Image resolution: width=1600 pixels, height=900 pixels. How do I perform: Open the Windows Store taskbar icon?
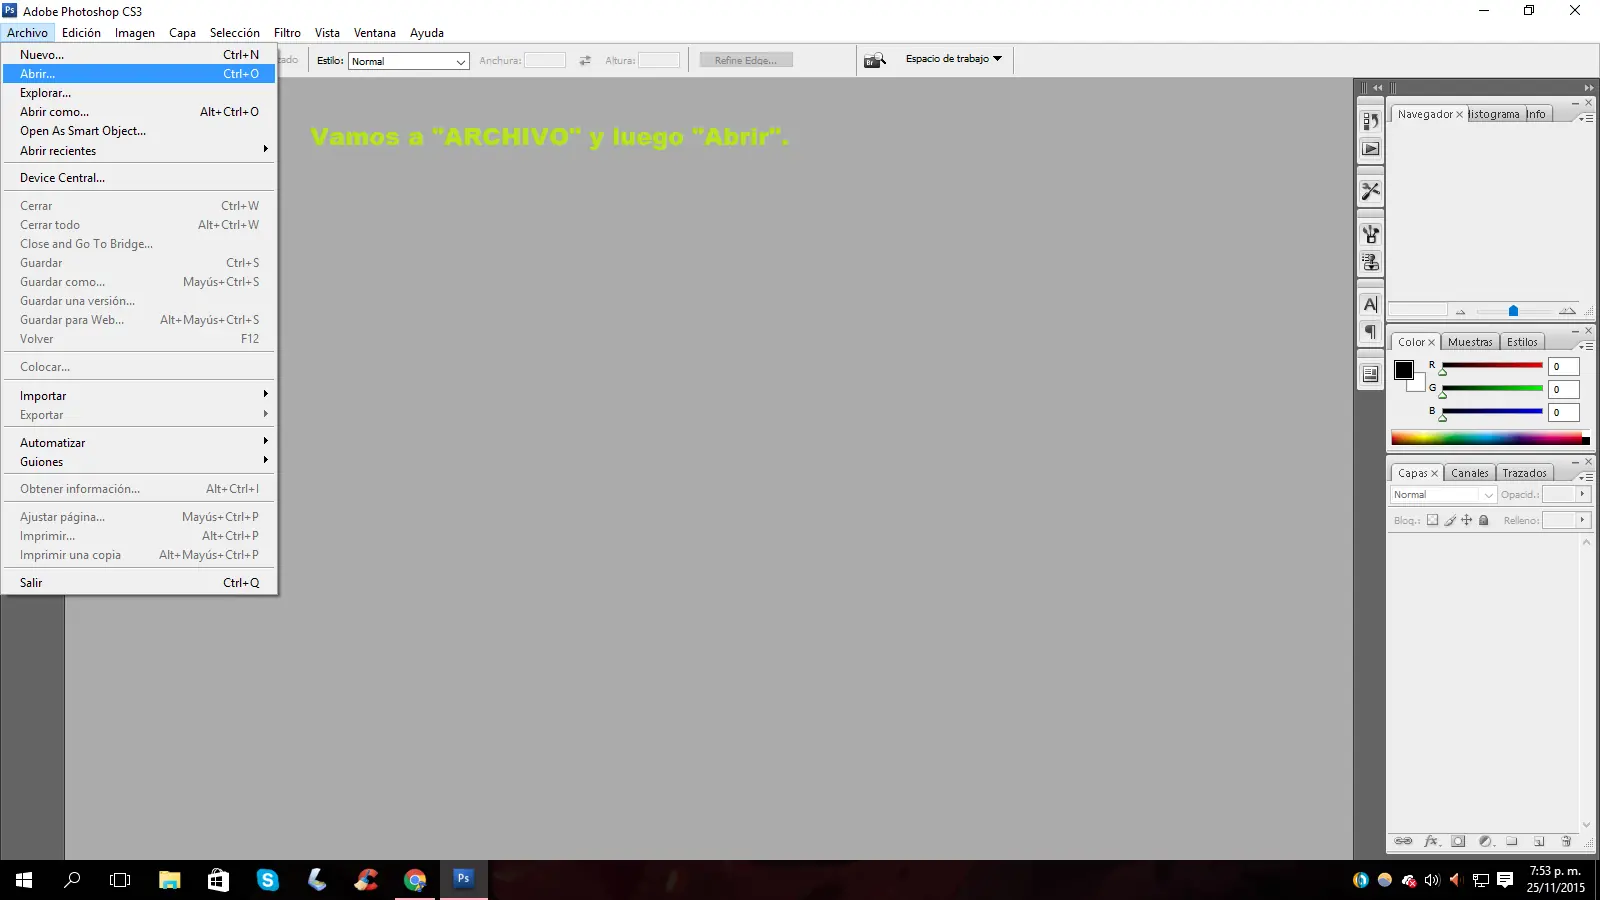pos(218,880)
